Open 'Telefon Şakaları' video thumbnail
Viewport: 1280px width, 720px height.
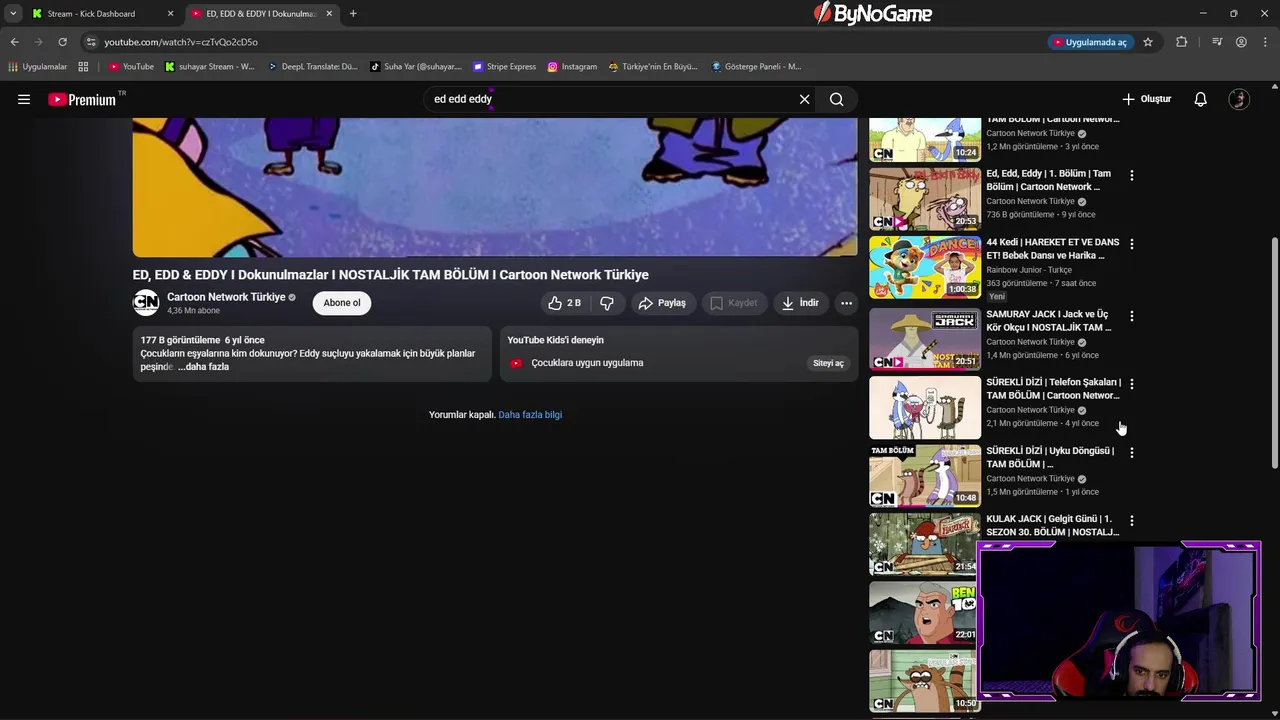point(925,408)
